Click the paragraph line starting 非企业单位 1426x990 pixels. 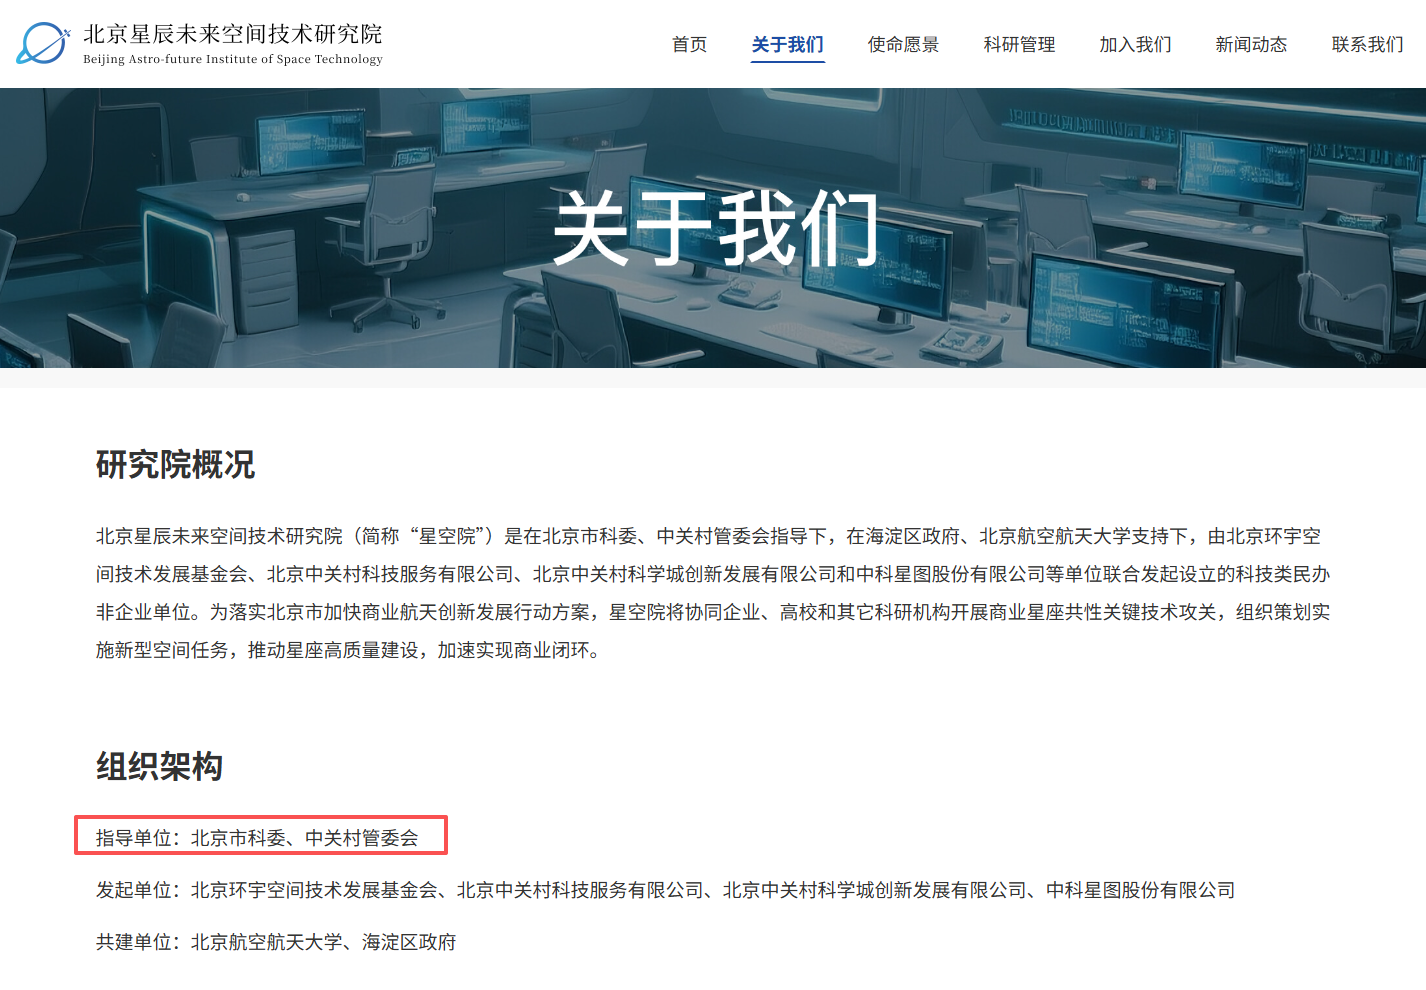coord(713,612)
